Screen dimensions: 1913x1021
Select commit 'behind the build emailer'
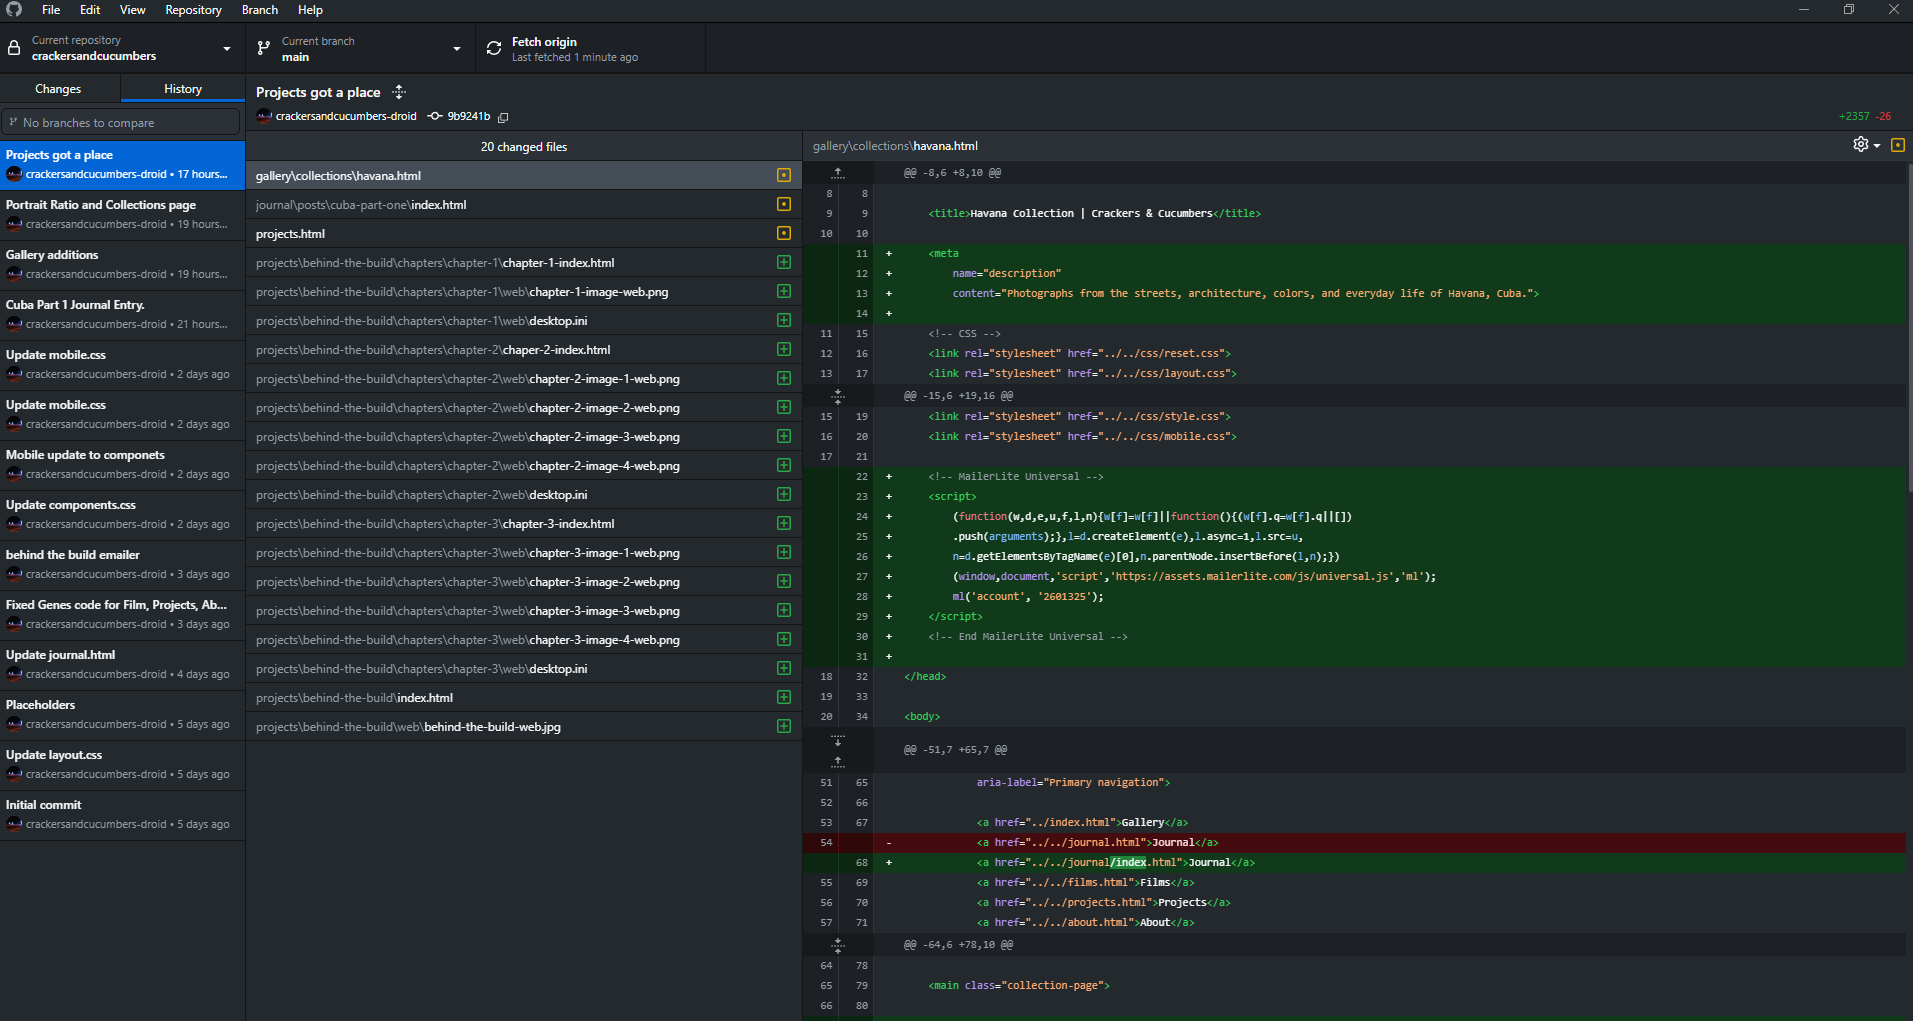click(x=122, y=564)
